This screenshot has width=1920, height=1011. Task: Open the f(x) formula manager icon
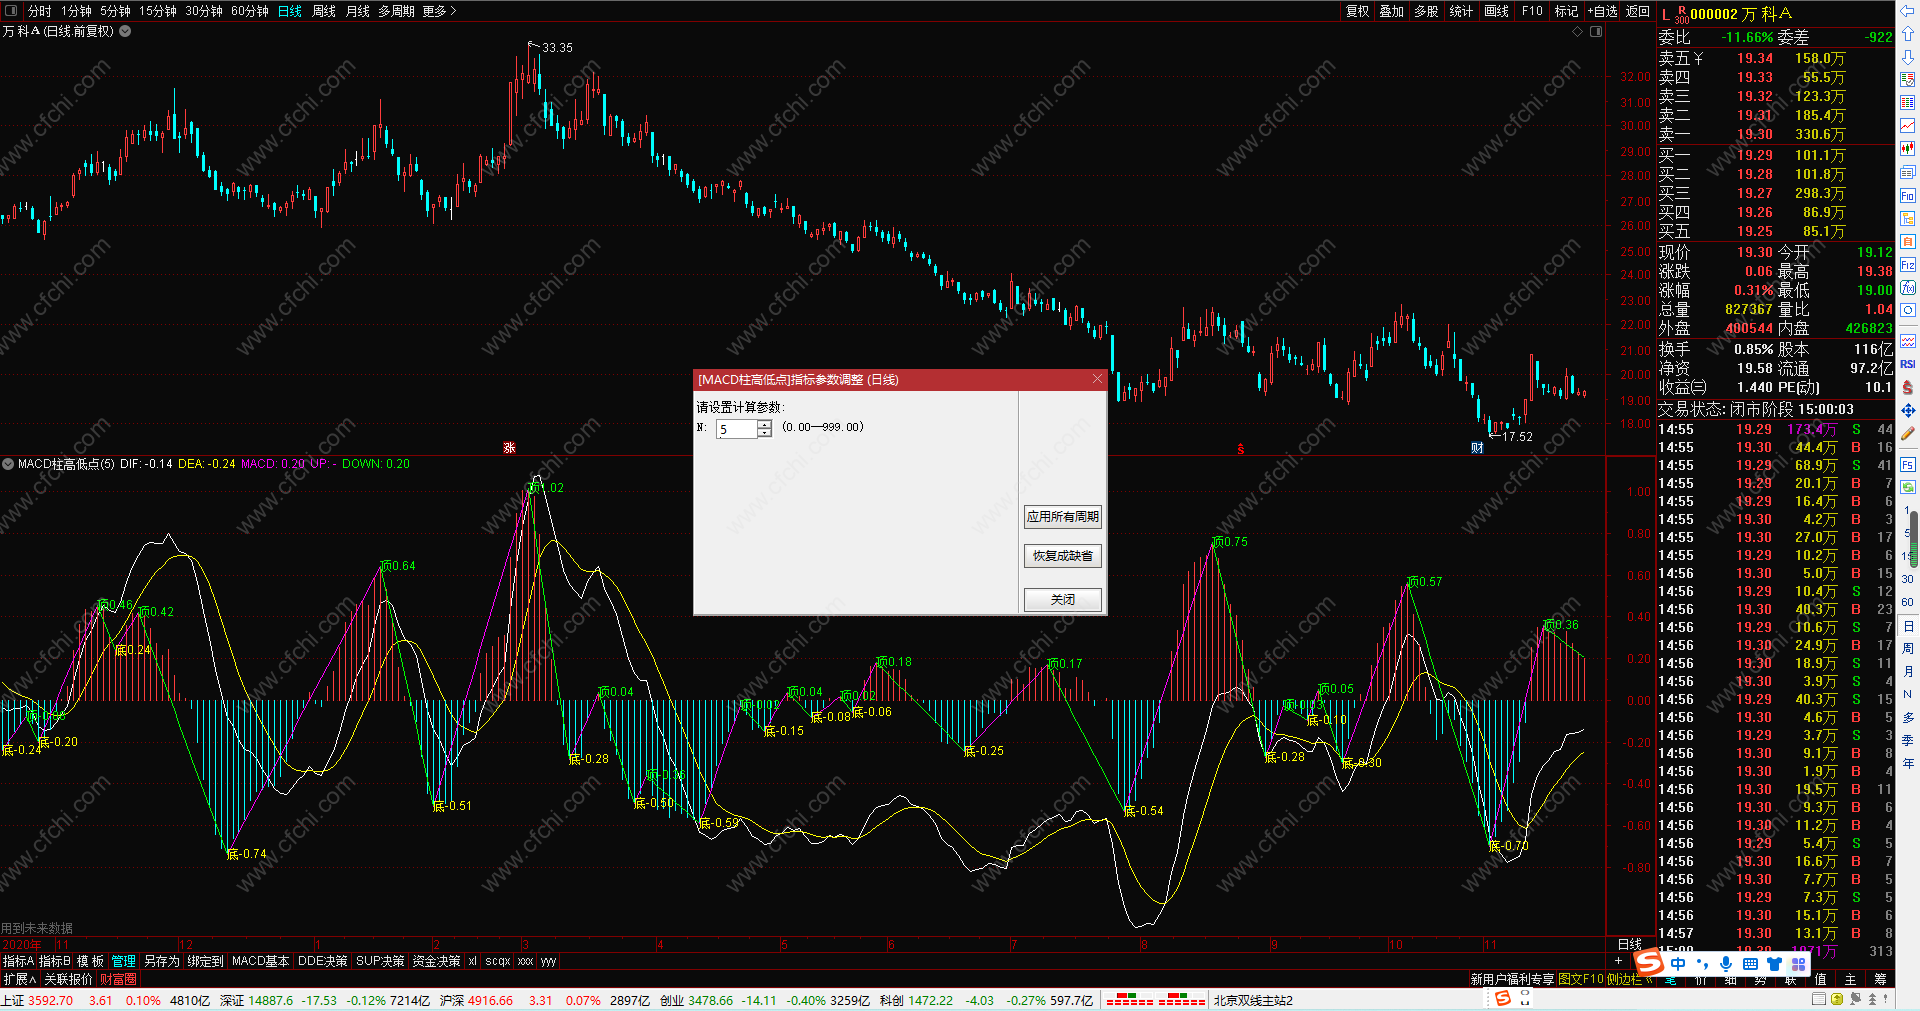pos(1908,288)
